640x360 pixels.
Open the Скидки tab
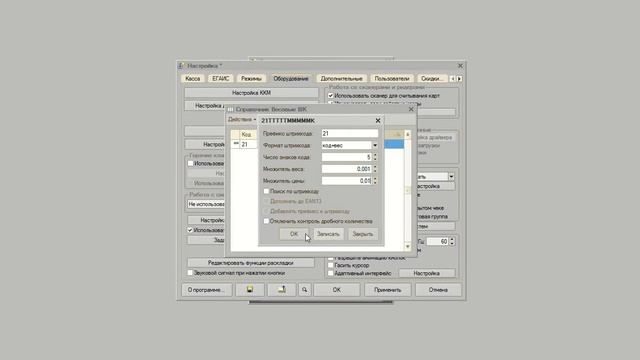(431, 78)
